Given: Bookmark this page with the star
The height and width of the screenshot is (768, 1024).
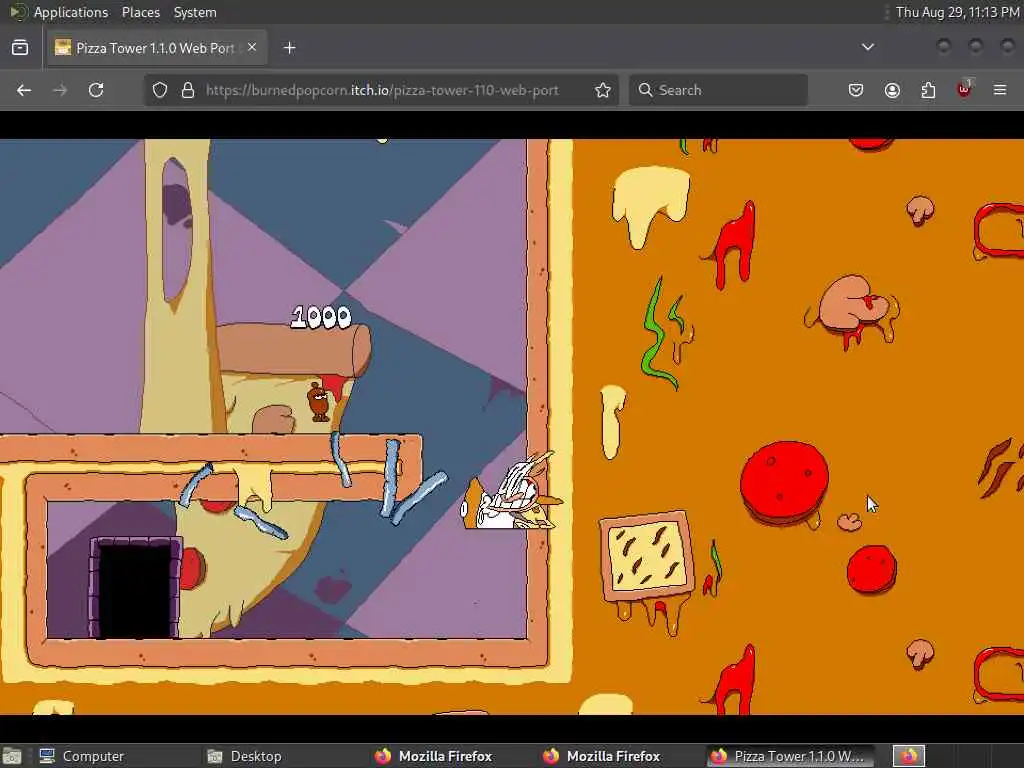Looking at the screenshot, I should click(603, 90).
